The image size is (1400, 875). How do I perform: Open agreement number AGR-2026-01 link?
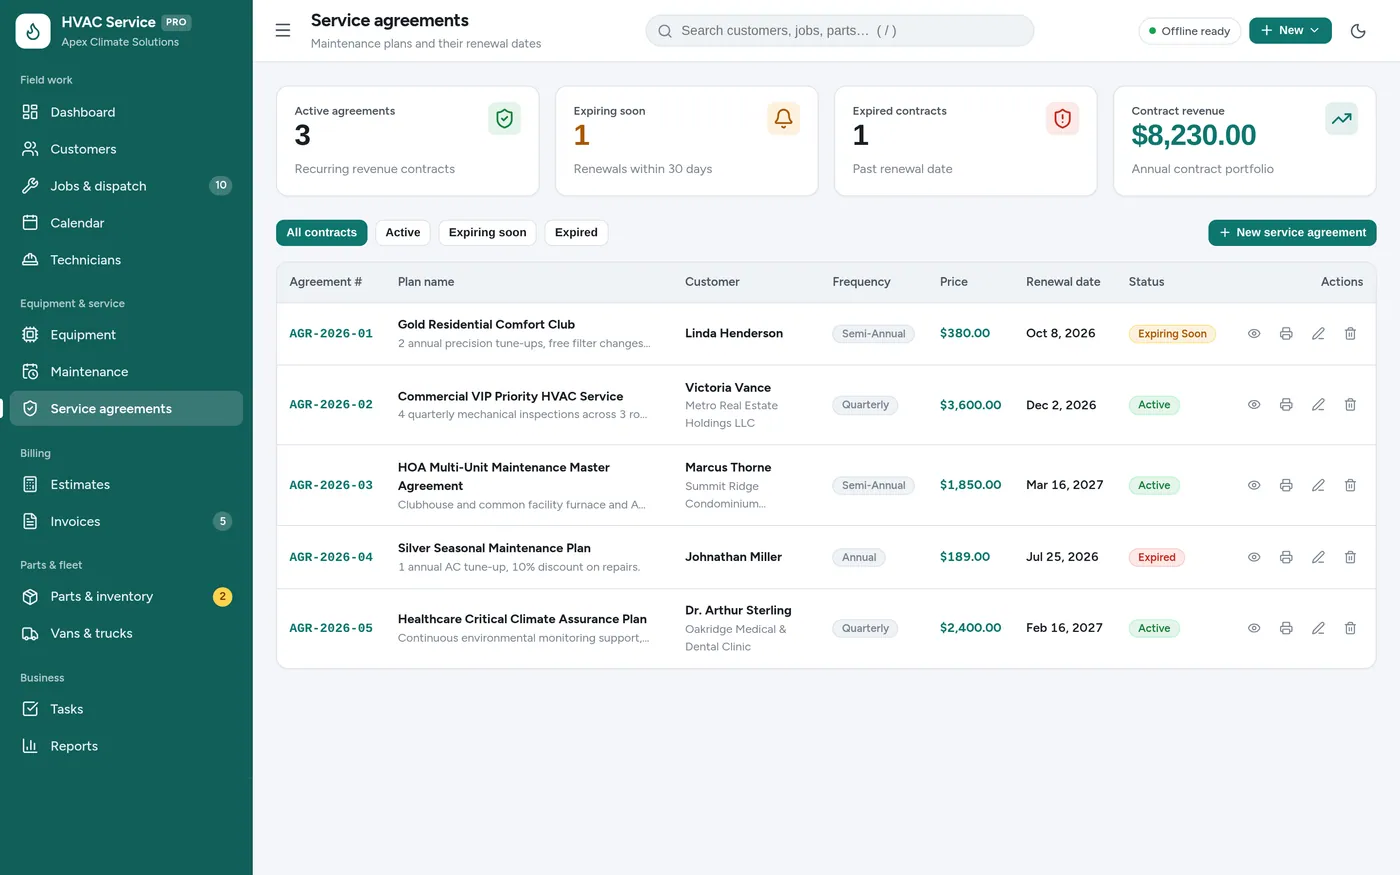[331, 334]
